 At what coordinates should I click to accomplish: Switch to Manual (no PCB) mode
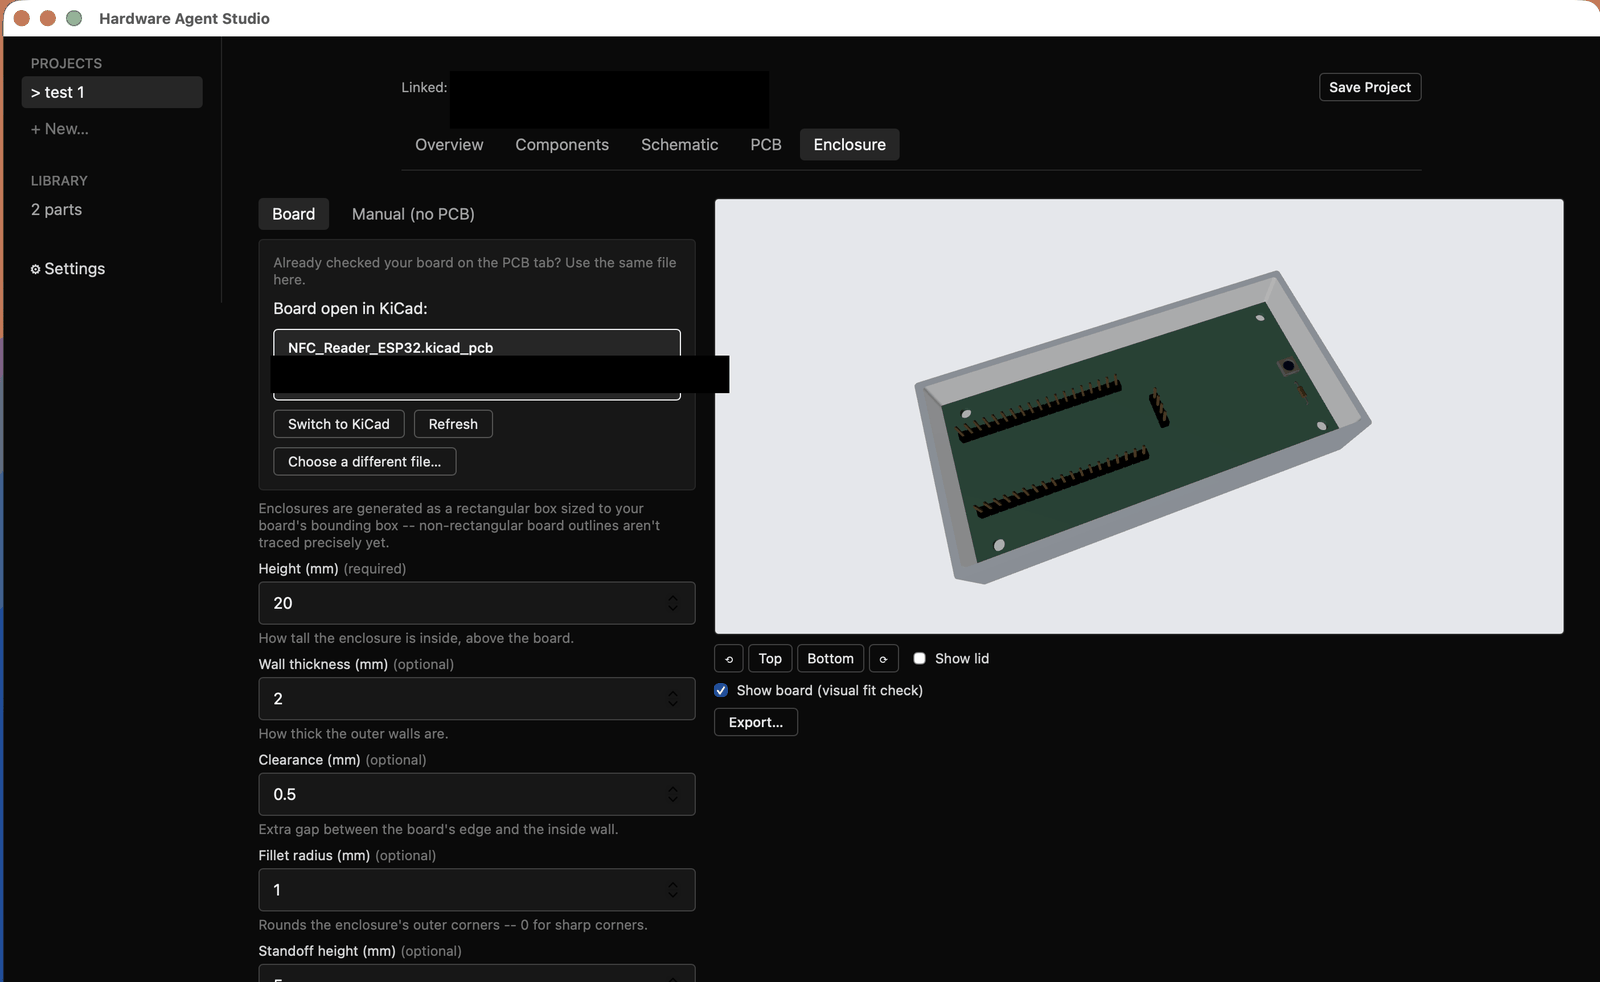[x=413, y=214]
